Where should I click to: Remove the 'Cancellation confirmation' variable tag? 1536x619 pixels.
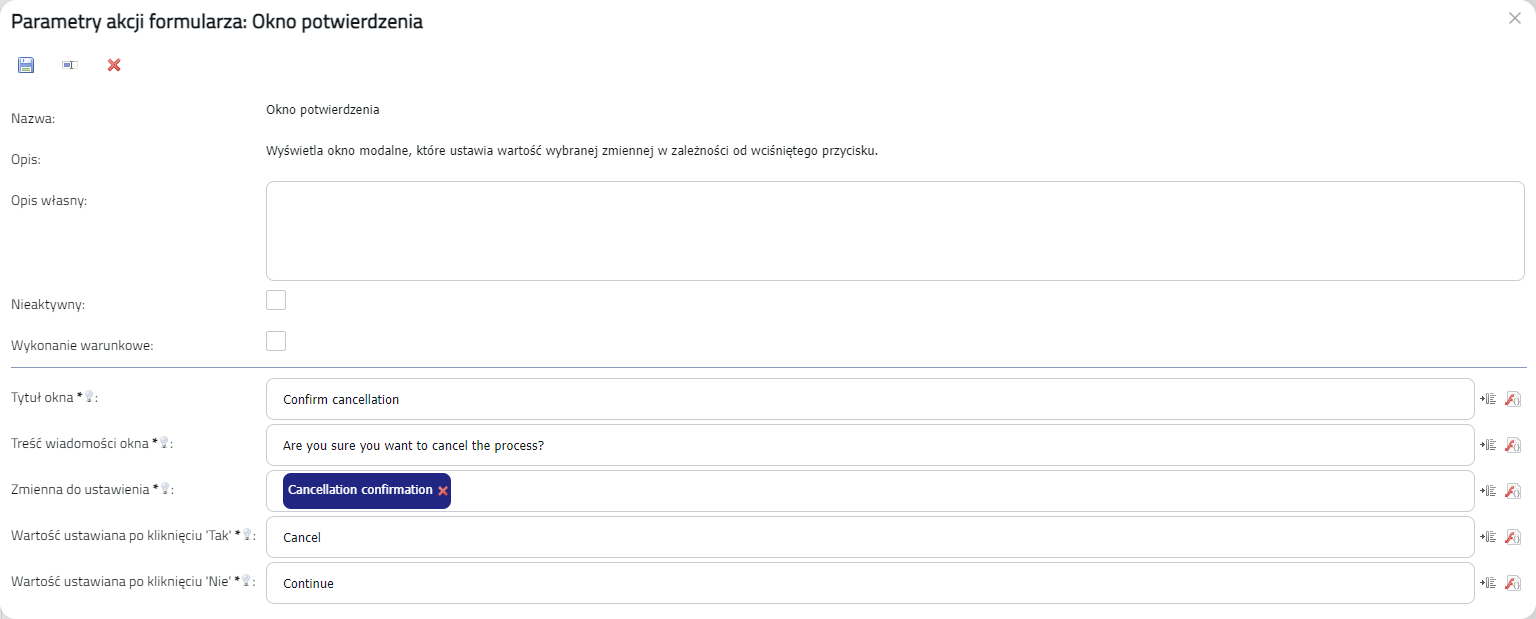[443, 491]
